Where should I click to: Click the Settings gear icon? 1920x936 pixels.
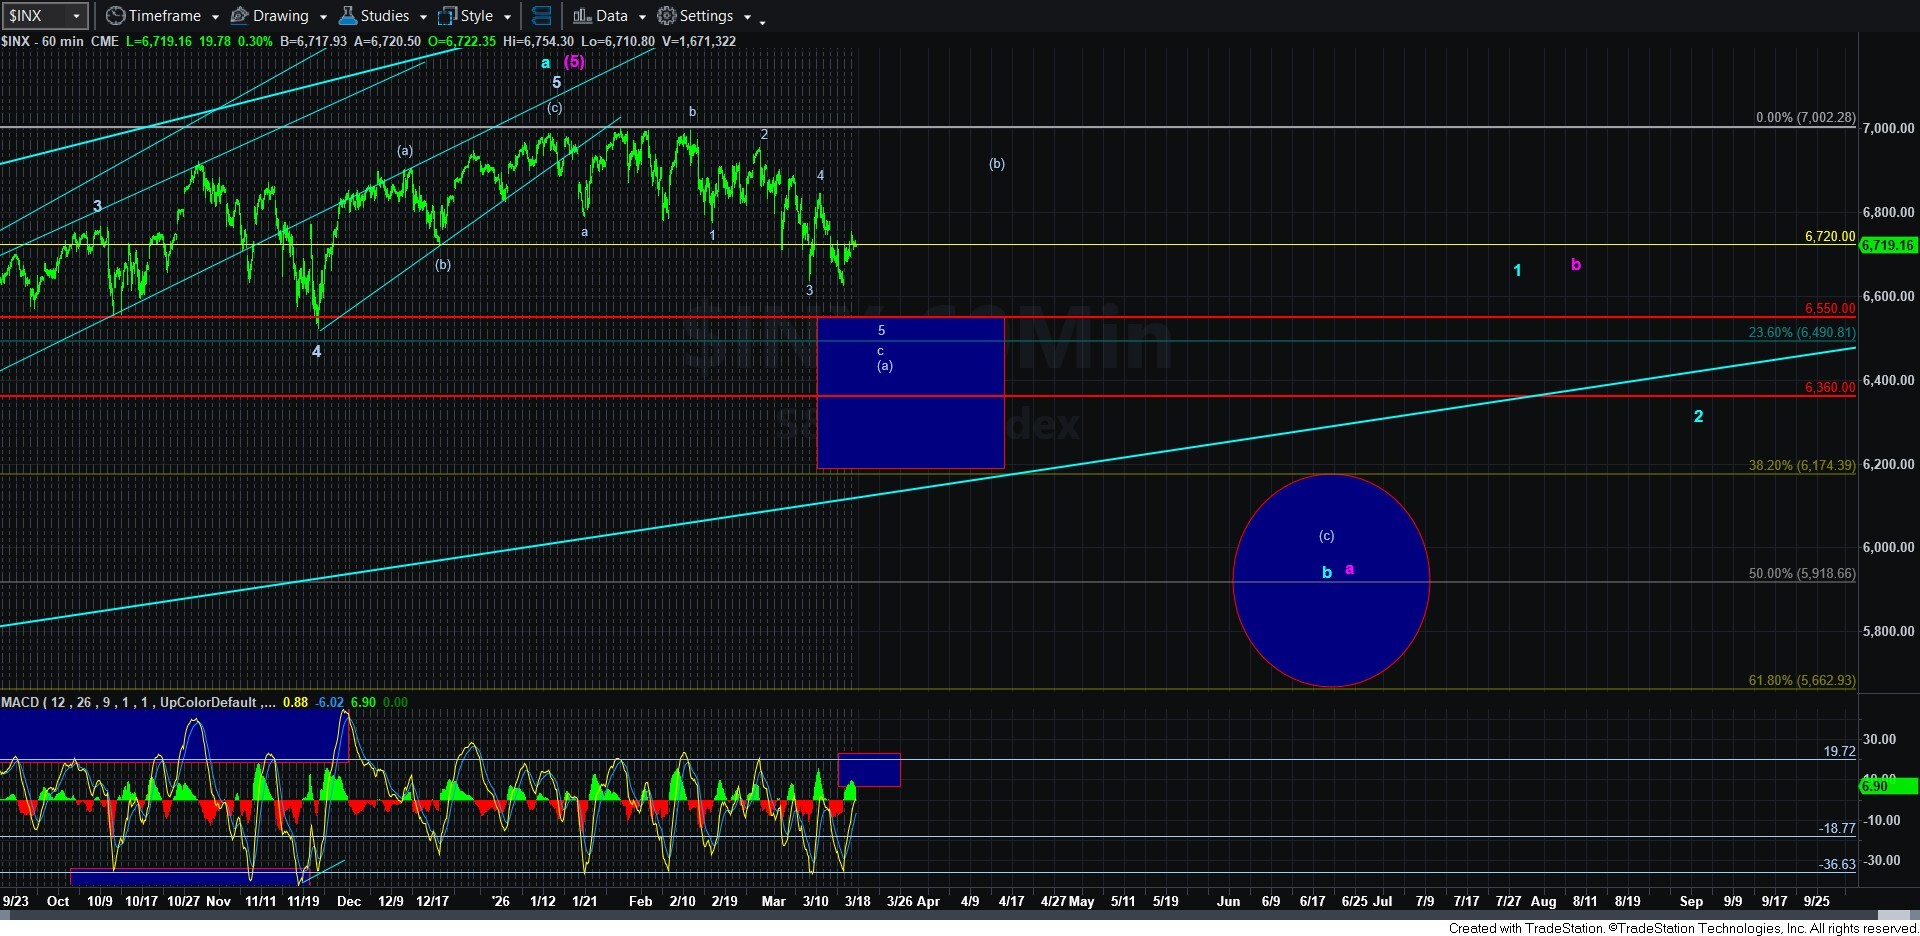[667, 16]
